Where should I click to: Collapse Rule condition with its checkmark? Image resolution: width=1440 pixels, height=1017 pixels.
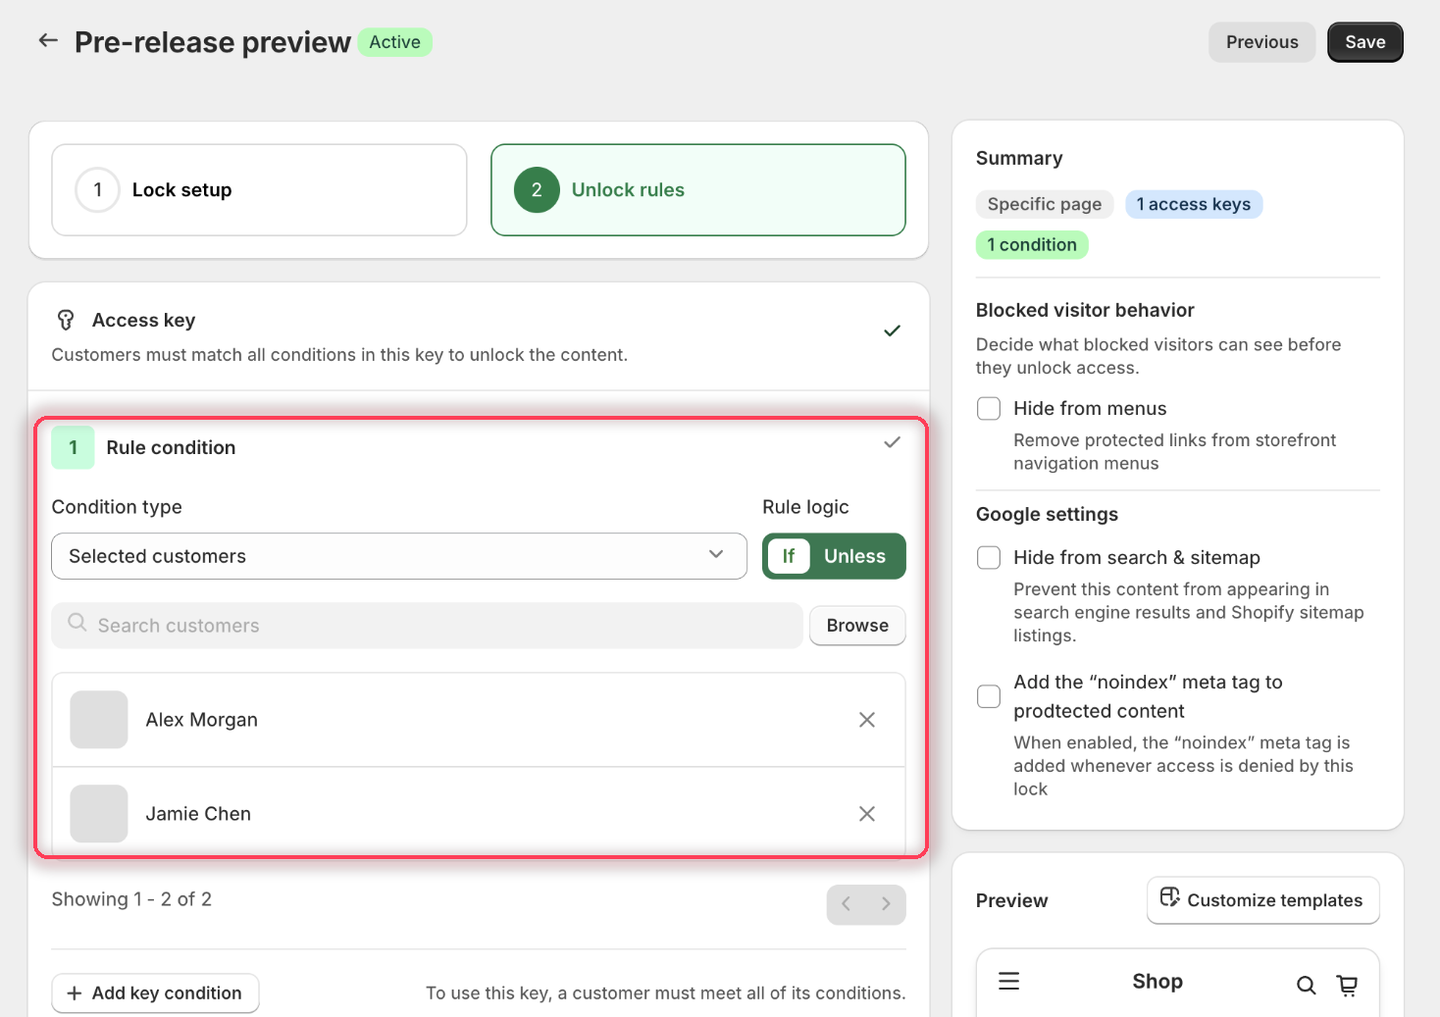coord(892,442)
